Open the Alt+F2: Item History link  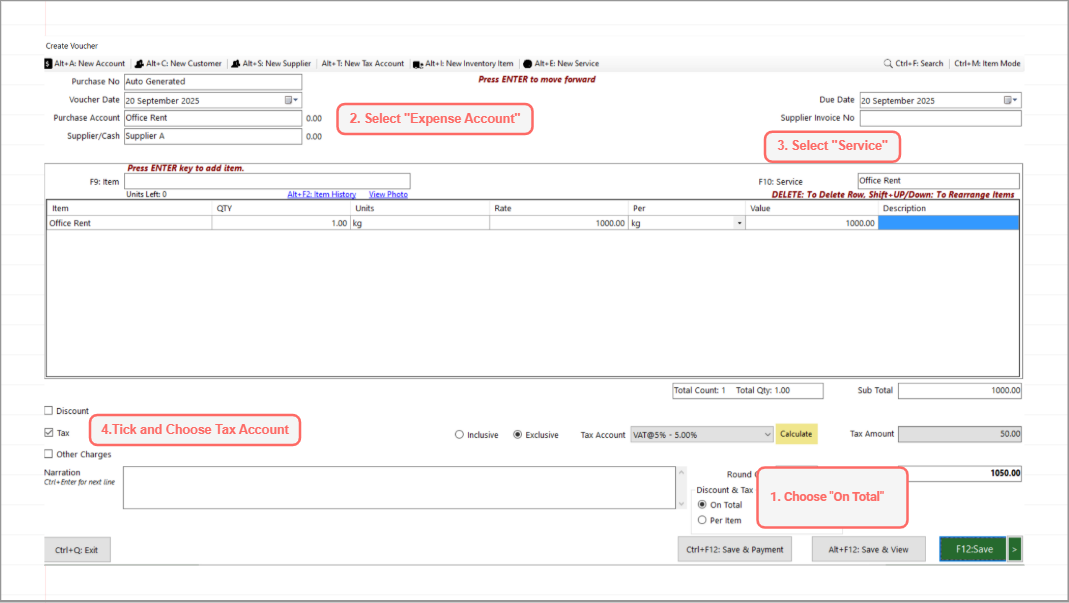click(322, 194)
